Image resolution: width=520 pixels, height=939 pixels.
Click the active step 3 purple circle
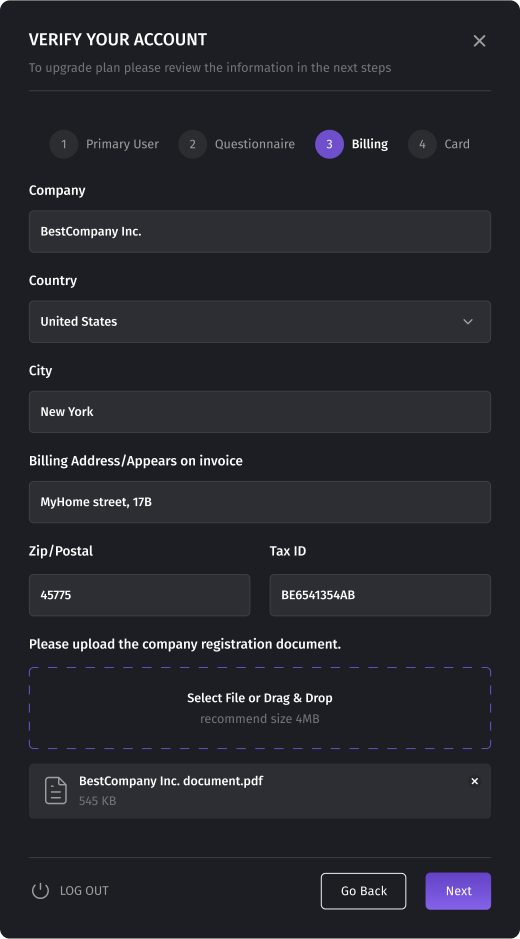tap(329, 144)
